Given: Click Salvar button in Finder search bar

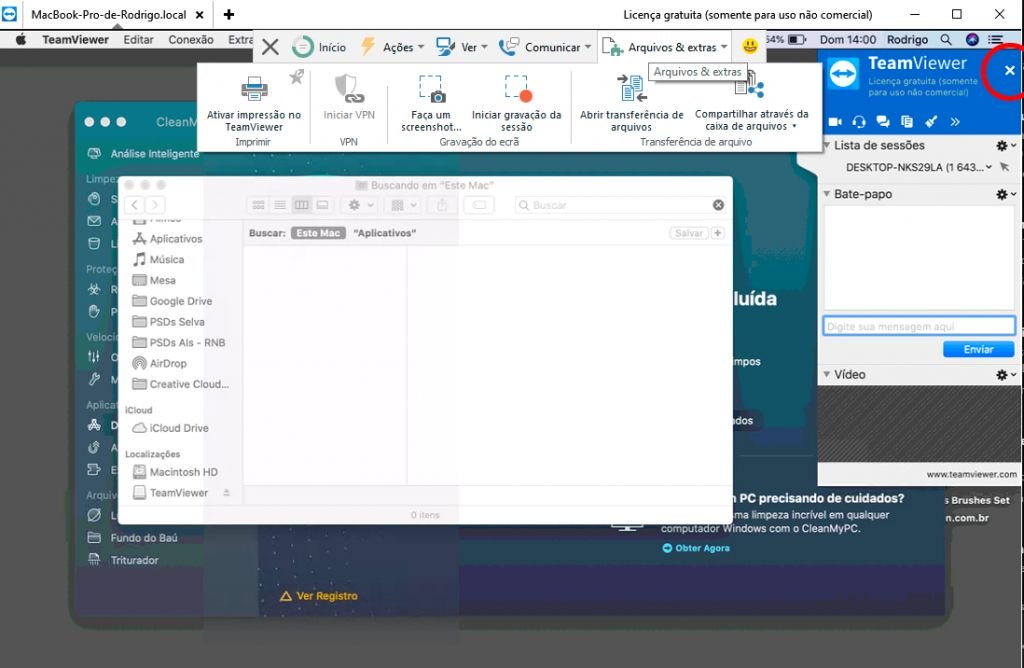Looking at the screenshot, I should coord(689,233).
